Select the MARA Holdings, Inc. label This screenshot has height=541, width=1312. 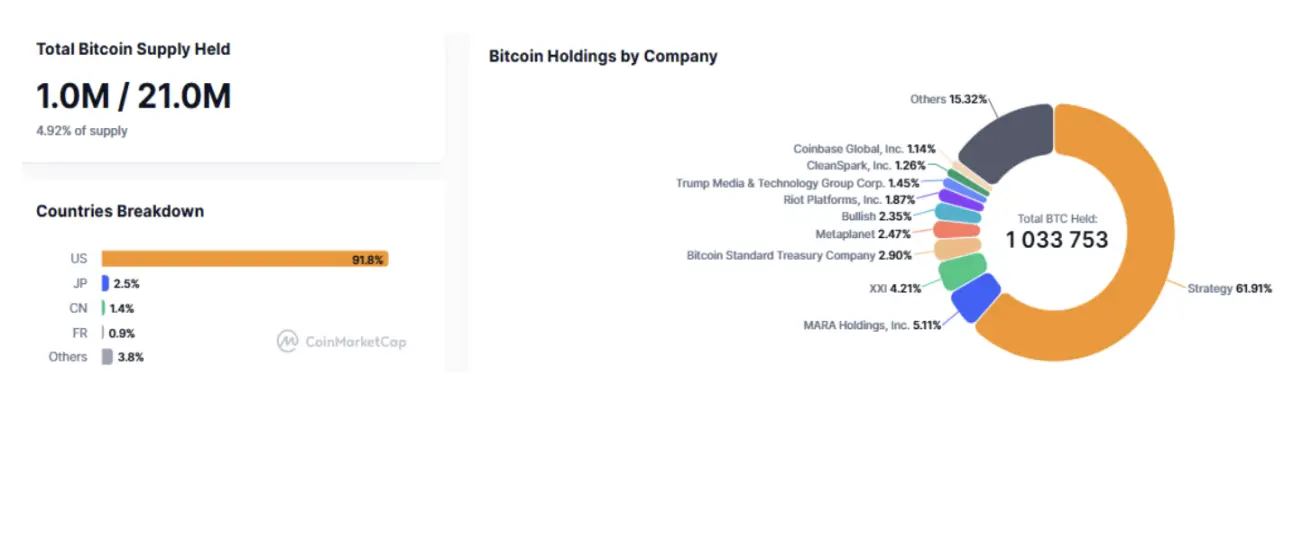(x=872, y=325)
